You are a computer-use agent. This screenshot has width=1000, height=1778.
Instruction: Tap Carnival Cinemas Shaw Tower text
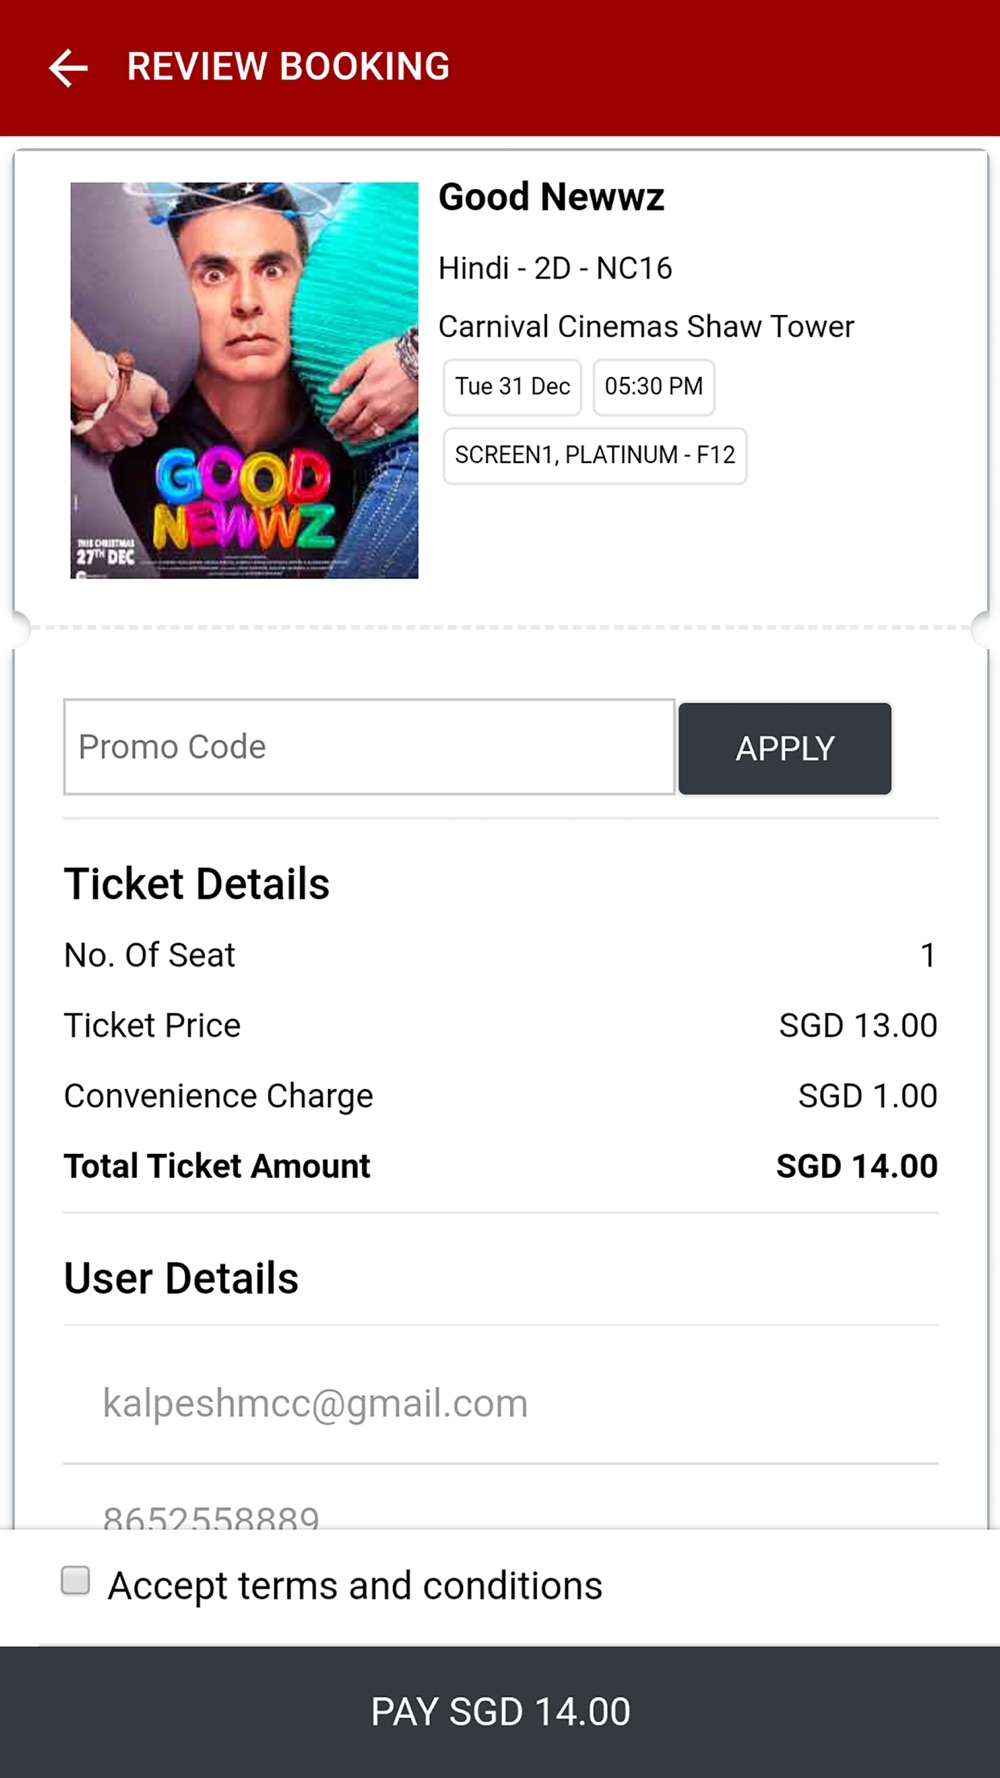646,327
